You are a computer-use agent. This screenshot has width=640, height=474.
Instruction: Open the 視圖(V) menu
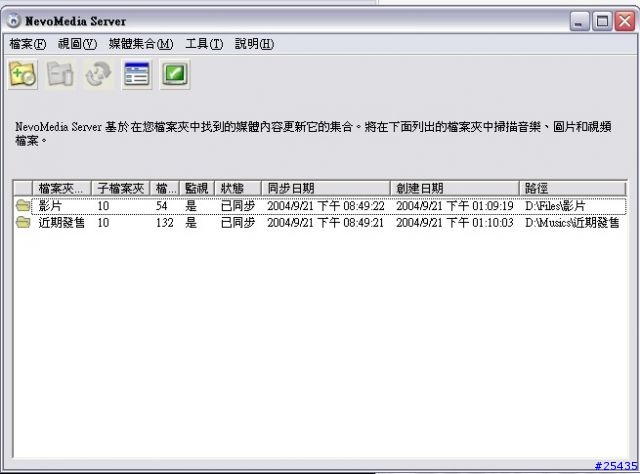(x=77, y=44)
